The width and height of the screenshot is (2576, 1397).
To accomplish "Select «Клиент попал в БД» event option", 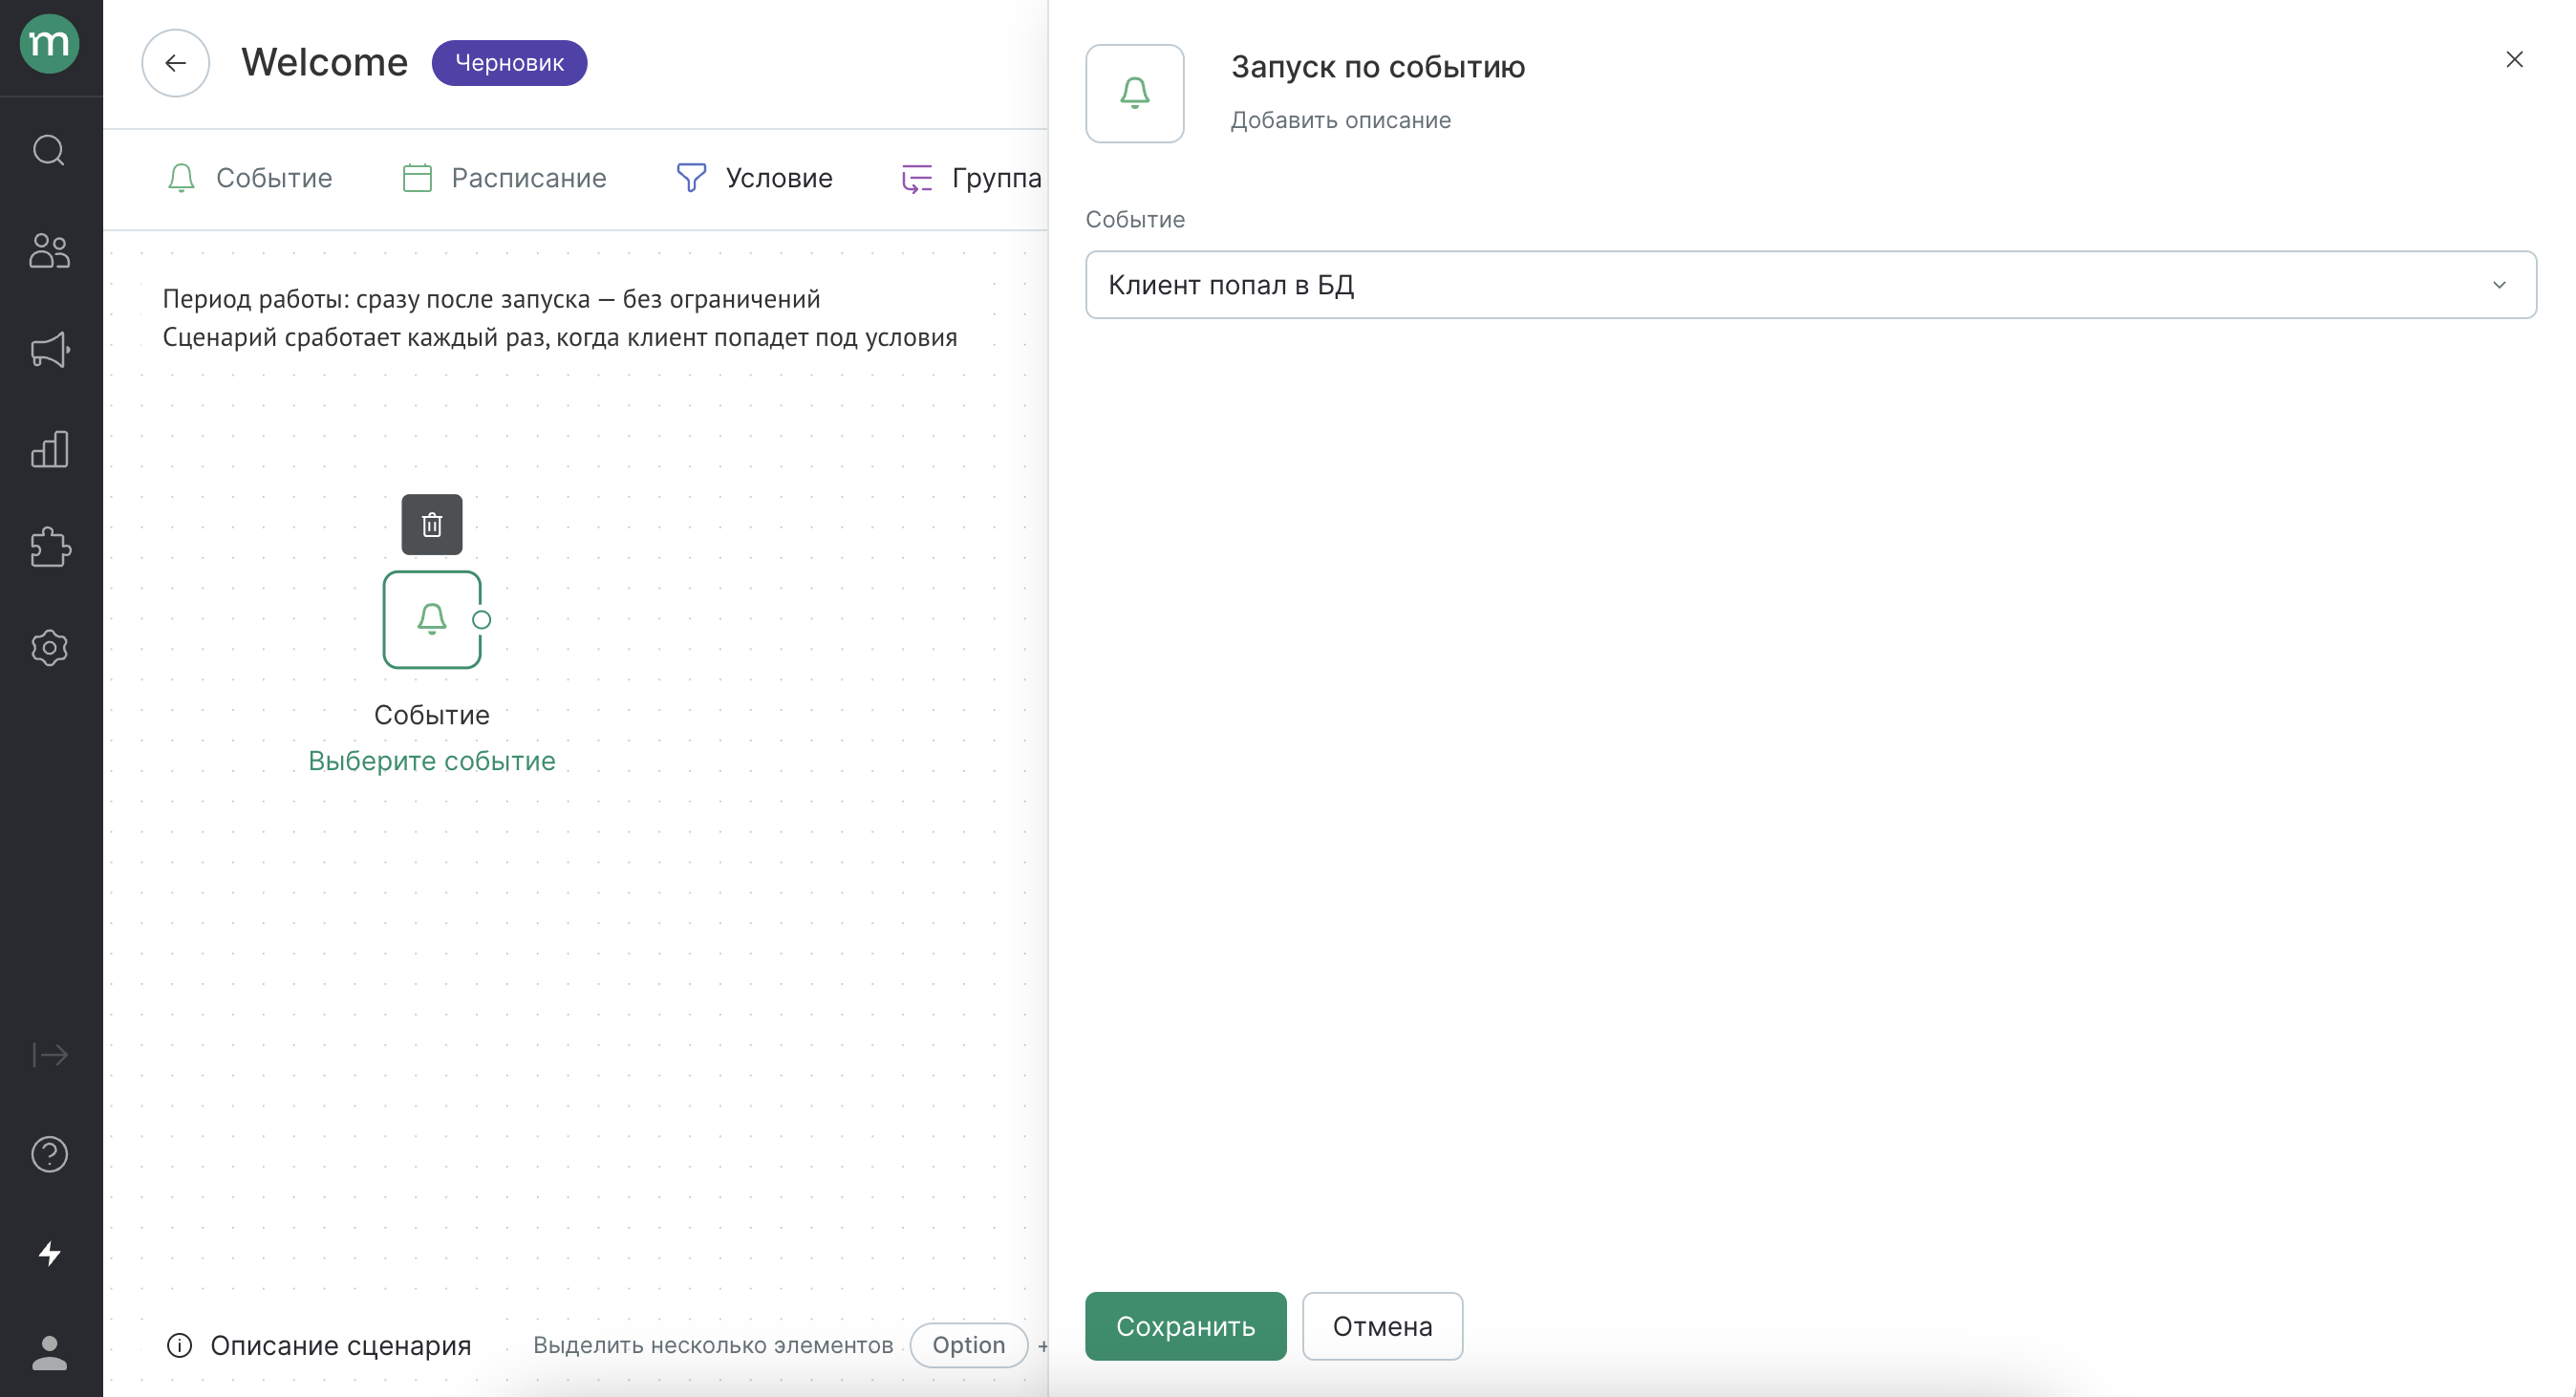I will (1811, 284).
